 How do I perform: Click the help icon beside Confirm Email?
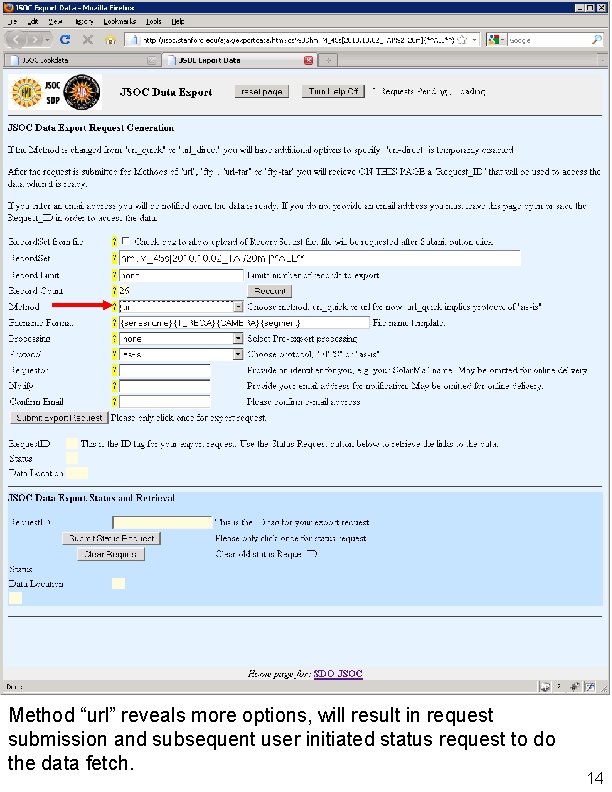coord(114,402)
